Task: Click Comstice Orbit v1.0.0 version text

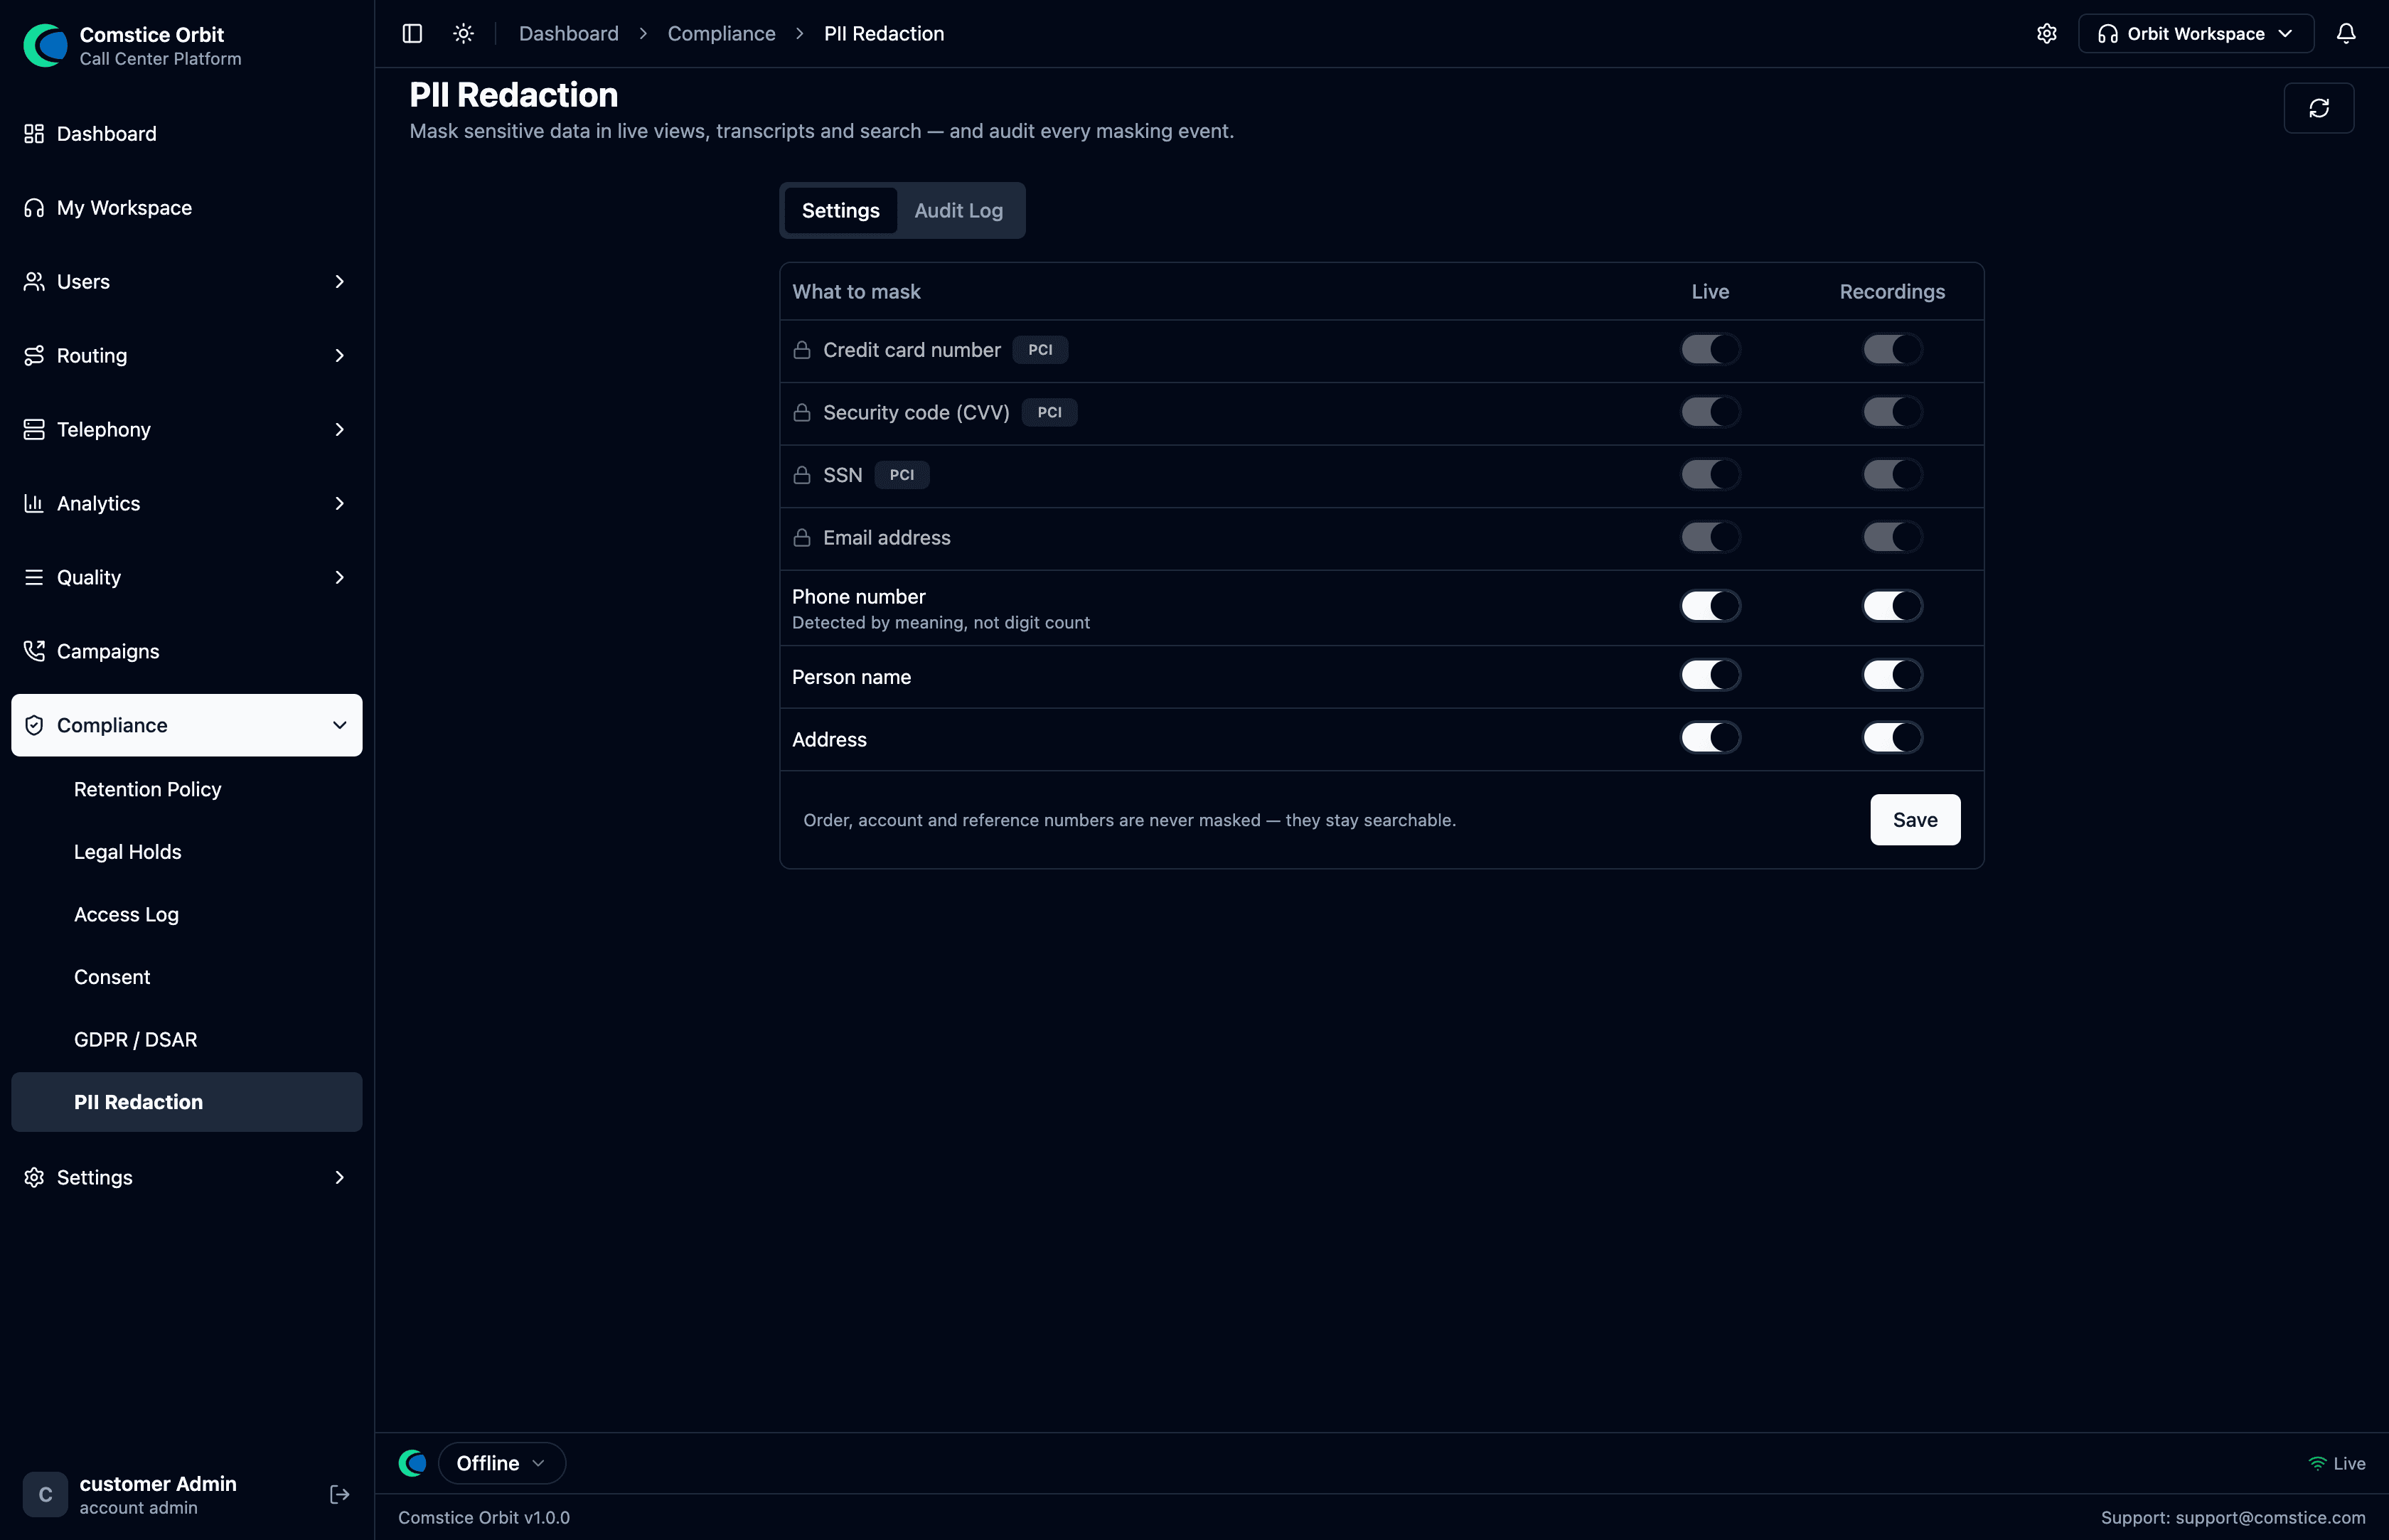Action: point(484,1518)
